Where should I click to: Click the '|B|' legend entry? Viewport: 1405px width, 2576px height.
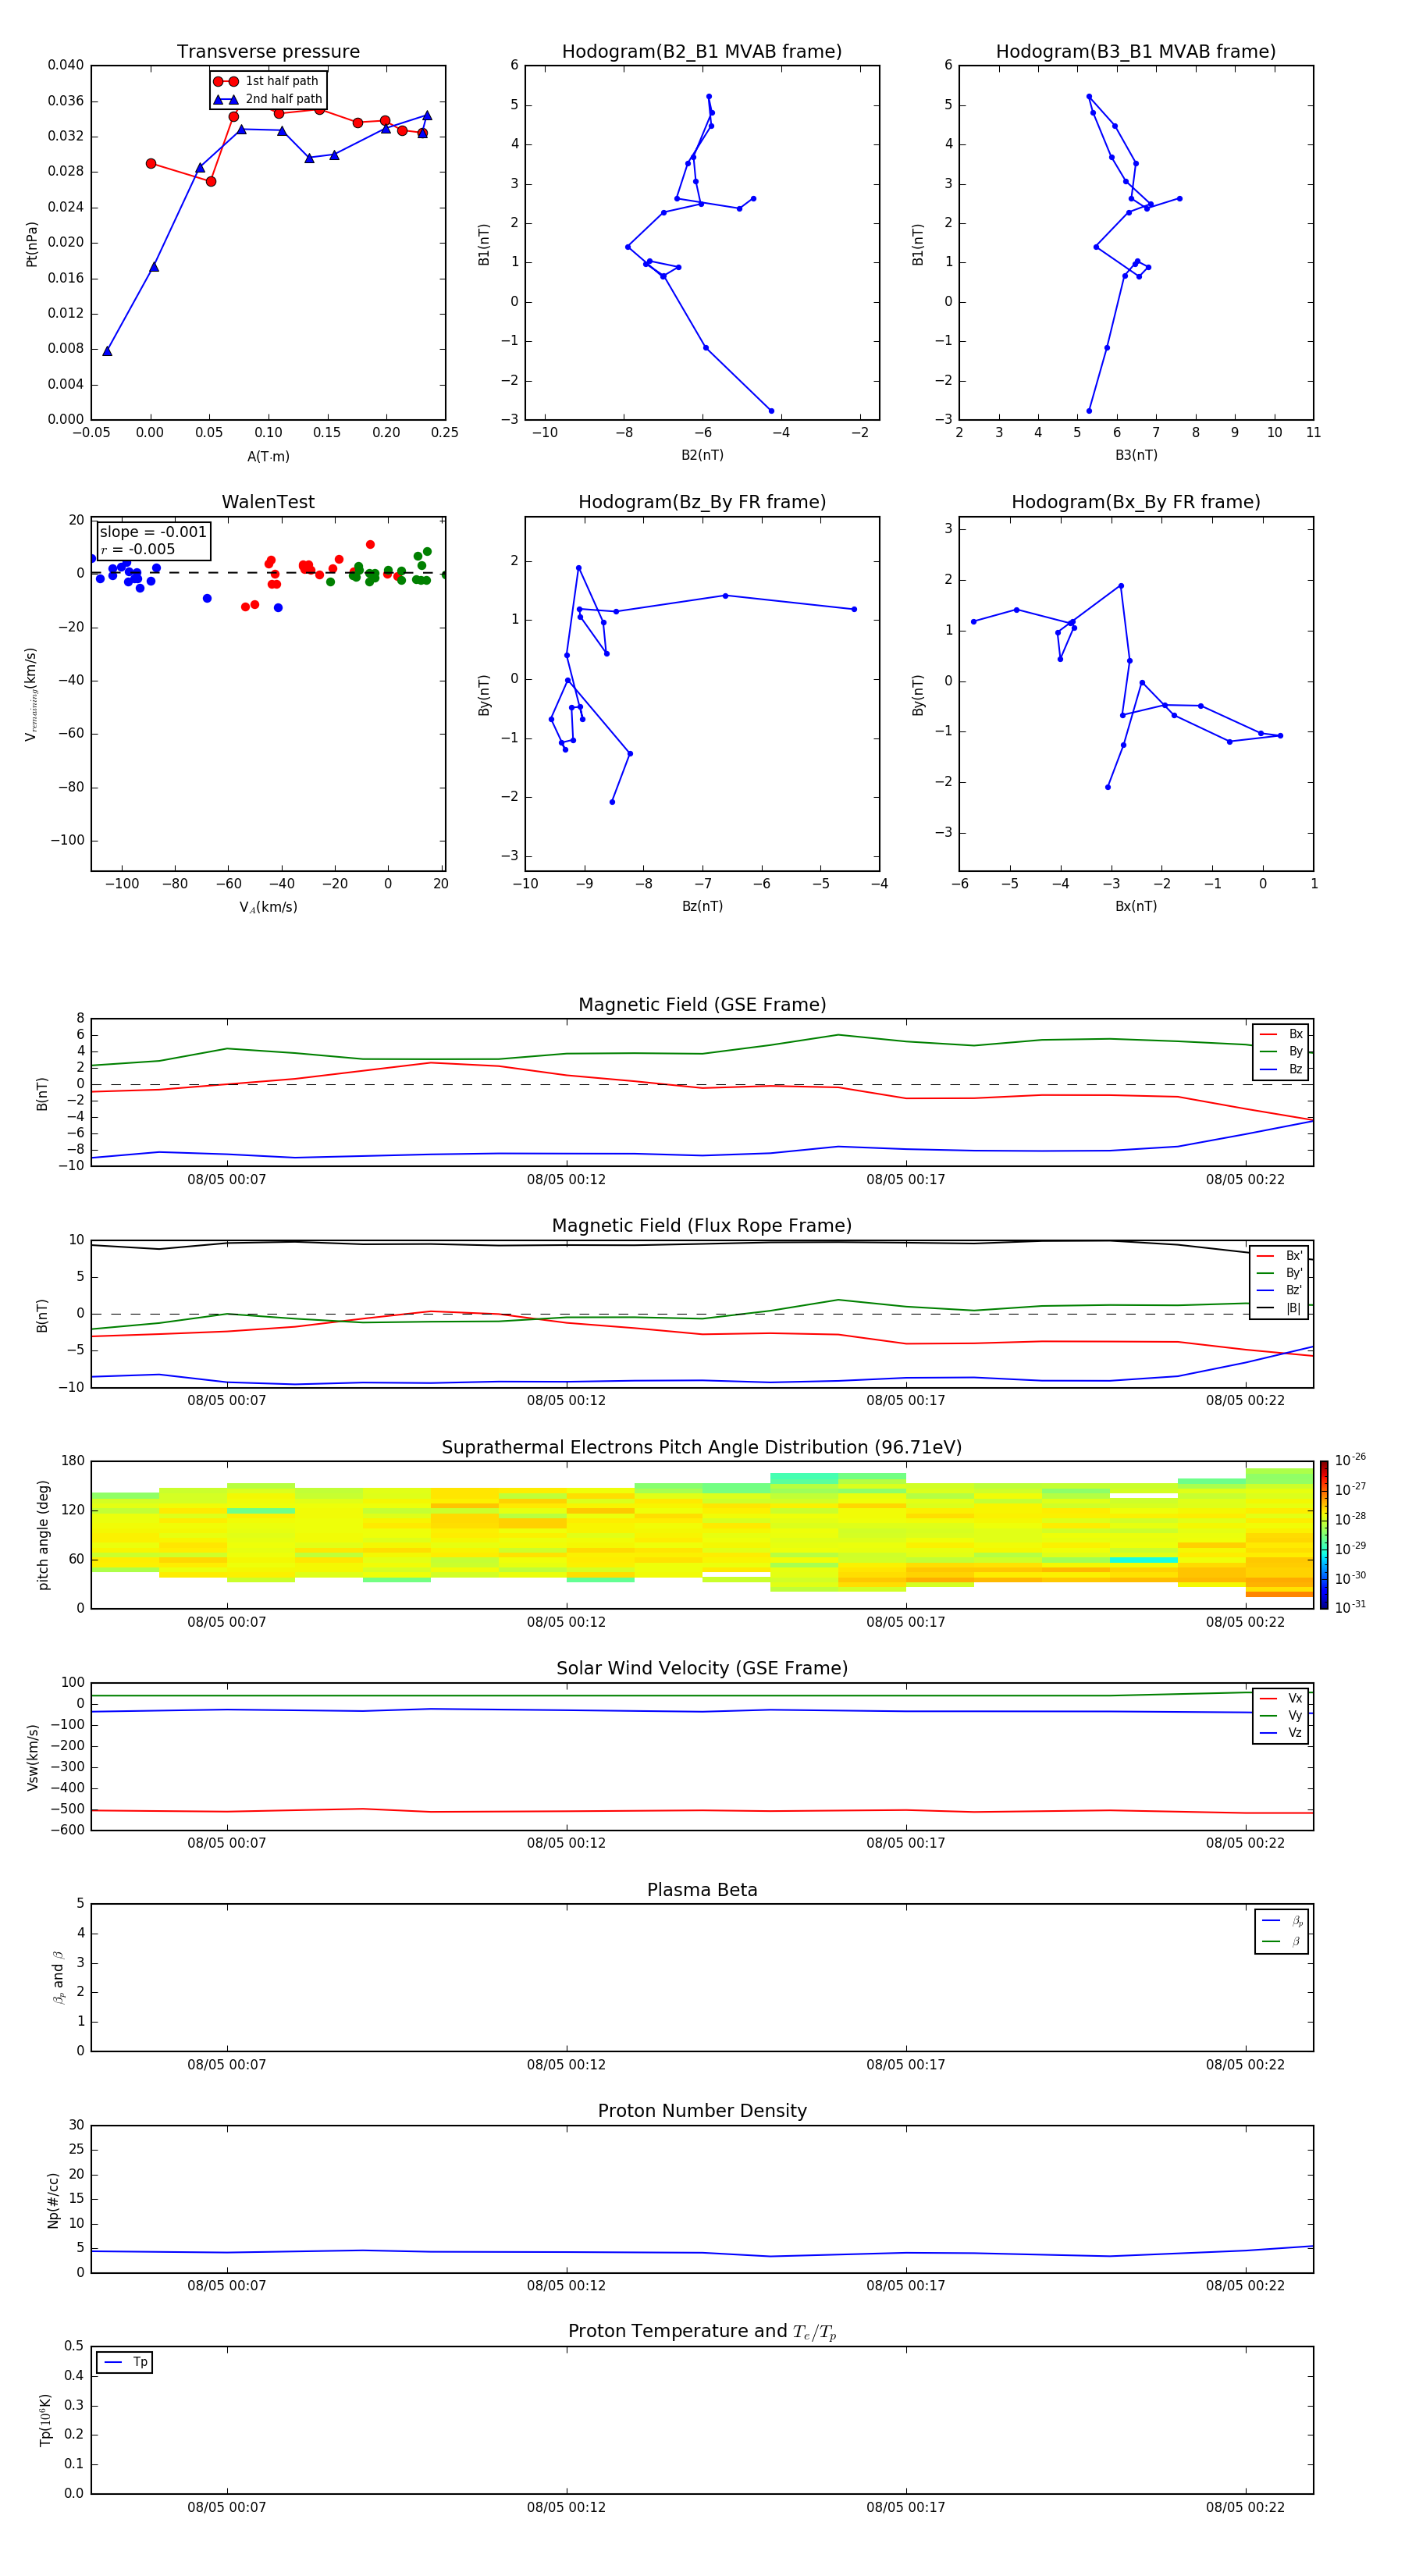[x=1280, y=1308]
